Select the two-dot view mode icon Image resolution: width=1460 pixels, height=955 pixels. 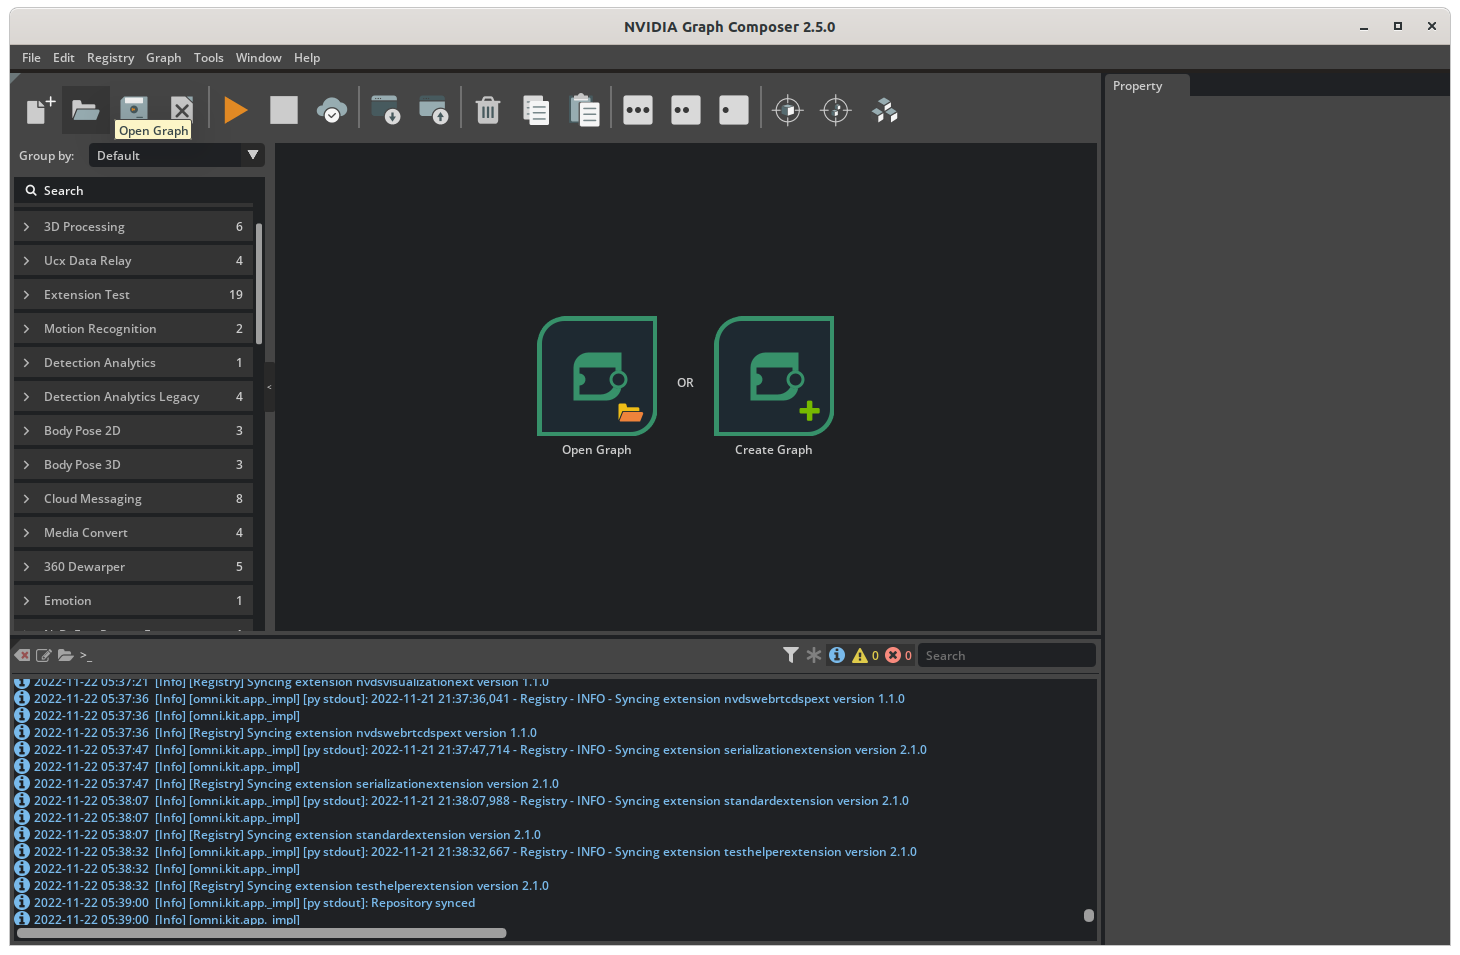coord(686,110)
